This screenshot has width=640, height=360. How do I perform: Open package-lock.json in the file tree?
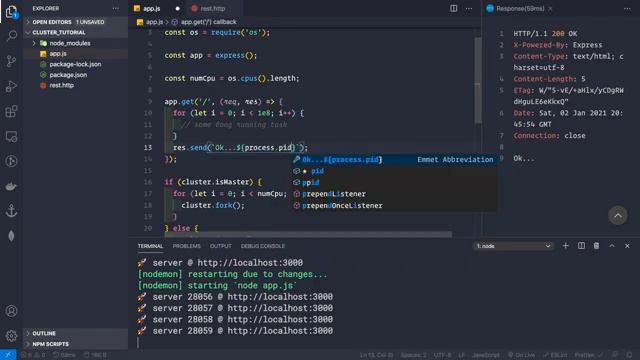click(x=76, y=64)
